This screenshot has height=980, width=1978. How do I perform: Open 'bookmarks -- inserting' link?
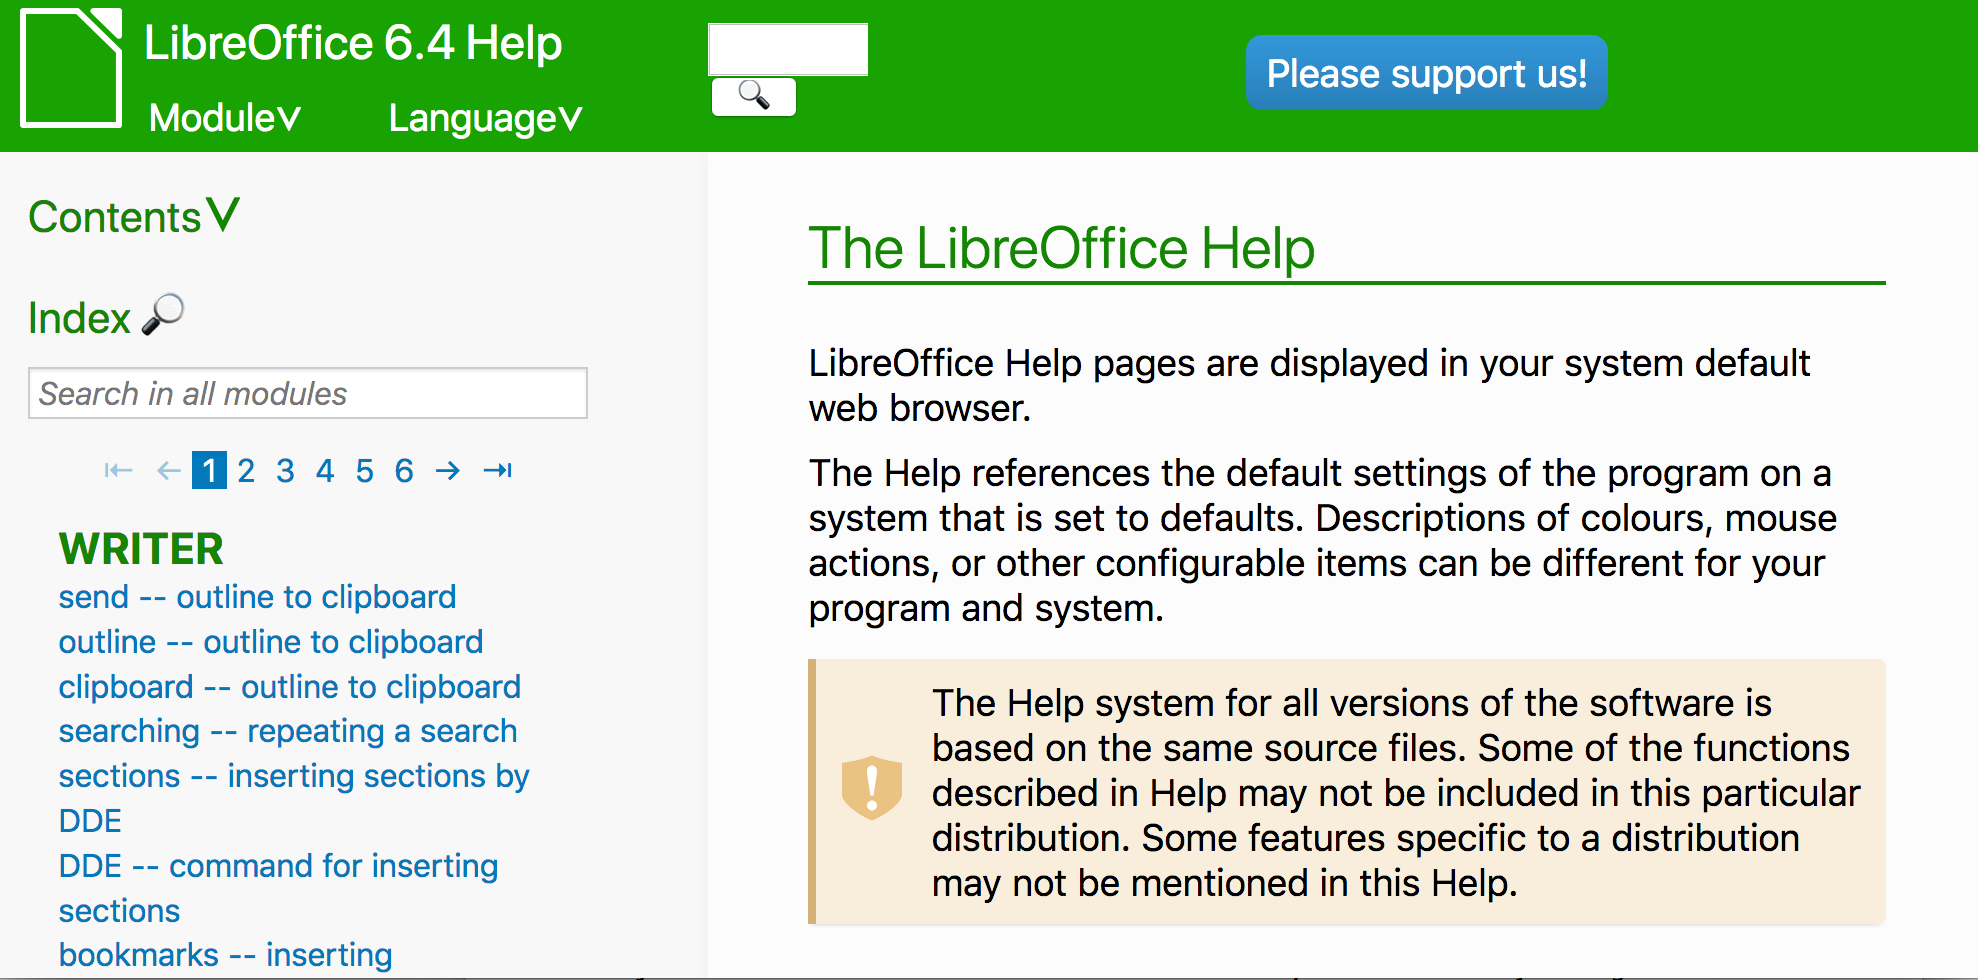click(x=225, y=955)
